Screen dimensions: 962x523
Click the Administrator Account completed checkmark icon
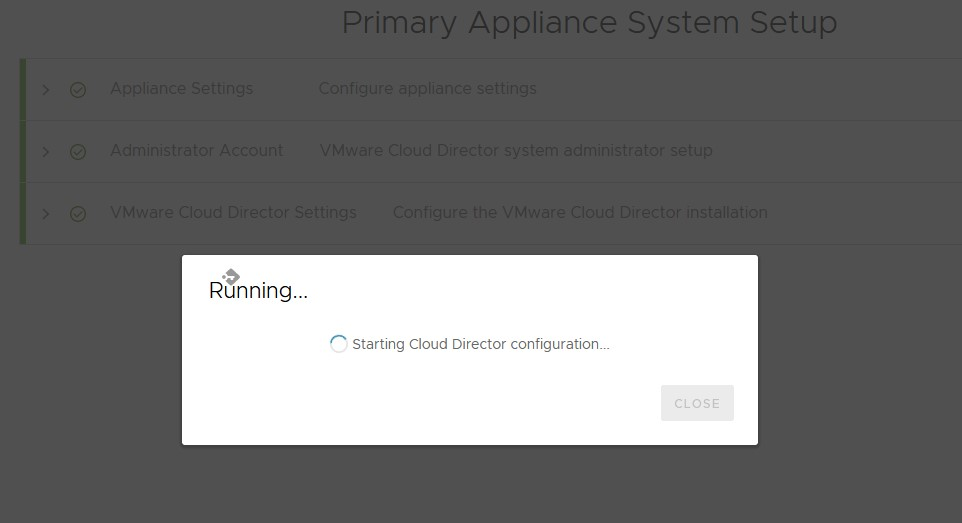(78, 152)
